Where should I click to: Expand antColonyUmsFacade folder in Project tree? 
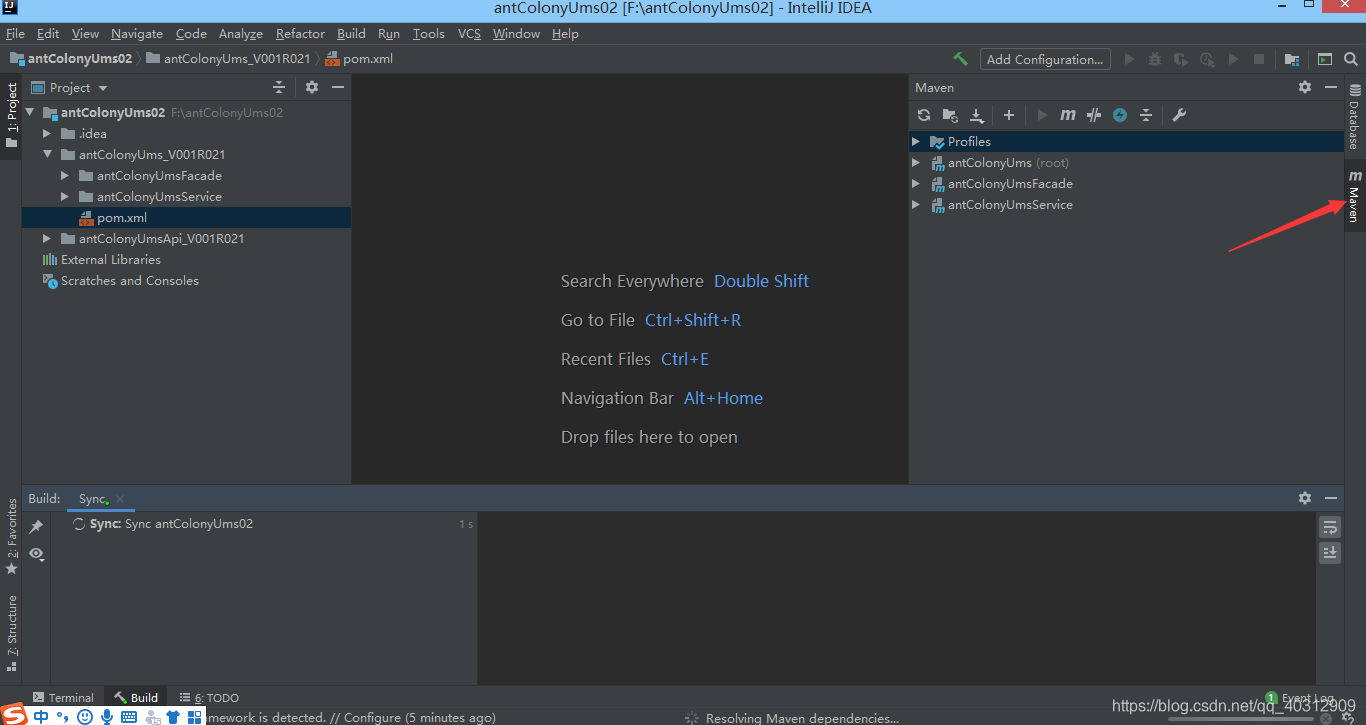click(x=65, y=175)
